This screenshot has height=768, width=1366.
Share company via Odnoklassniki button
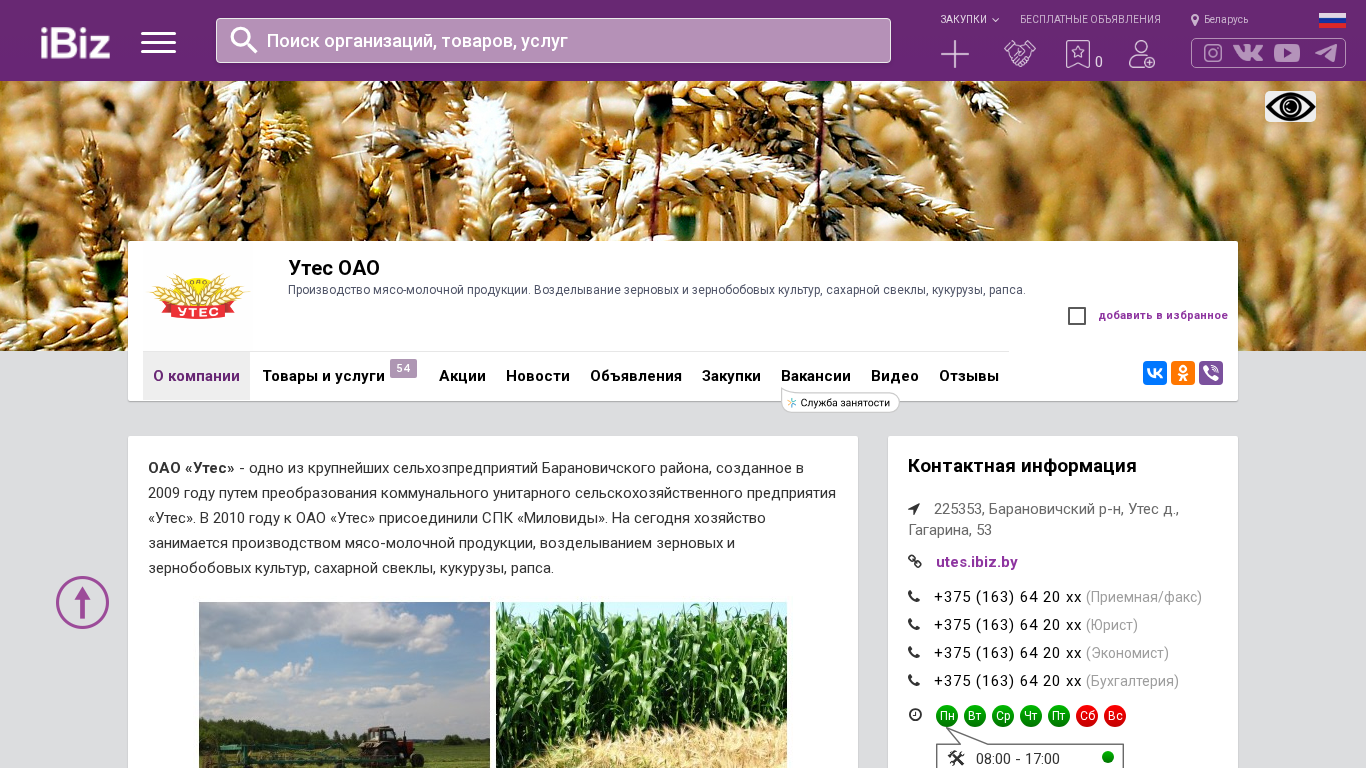(1183, 373)
